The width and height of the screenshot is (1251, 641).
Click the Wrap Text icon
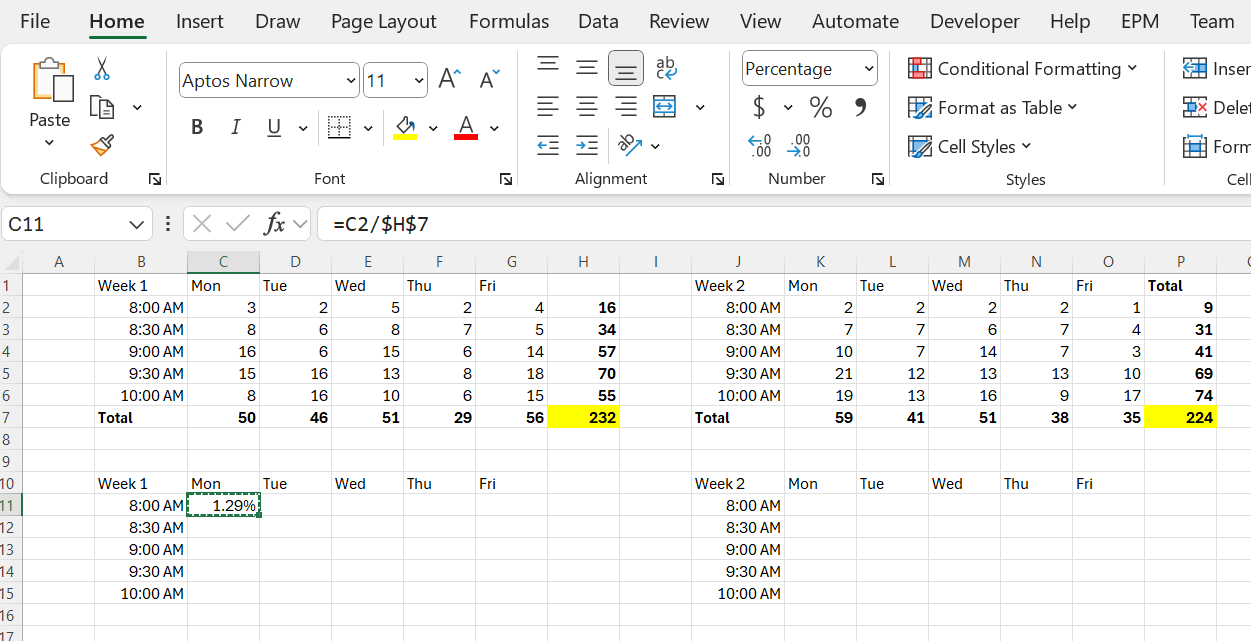point(666,67)
